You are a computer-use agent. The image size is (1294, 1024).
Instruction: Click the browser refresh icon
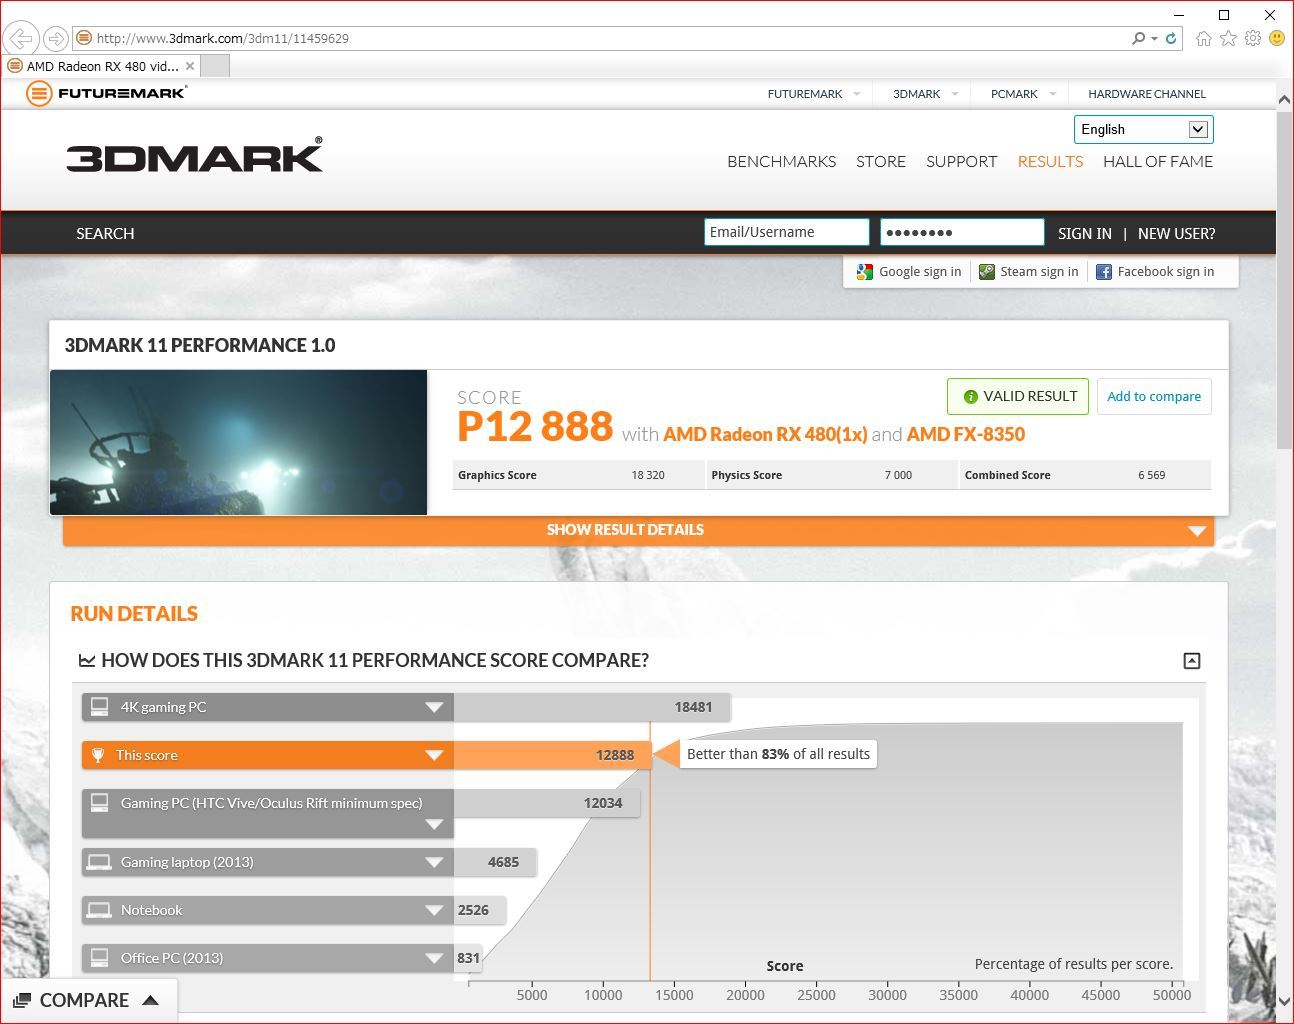pyautogui.click(x=1171, y=38)
